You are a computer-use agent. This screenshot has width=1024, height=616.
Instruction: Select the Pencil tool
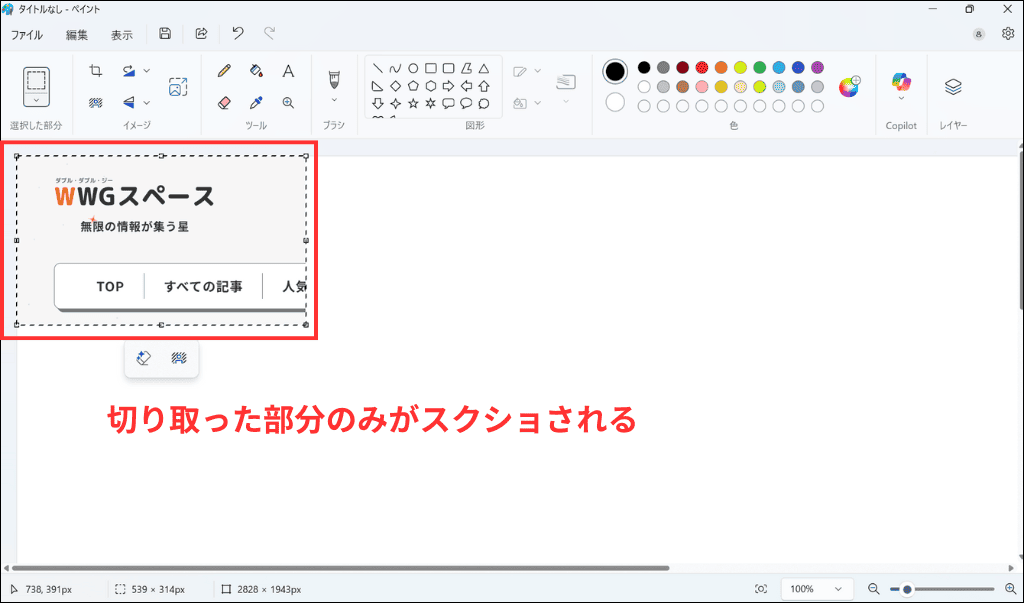(x=224, y=70)
